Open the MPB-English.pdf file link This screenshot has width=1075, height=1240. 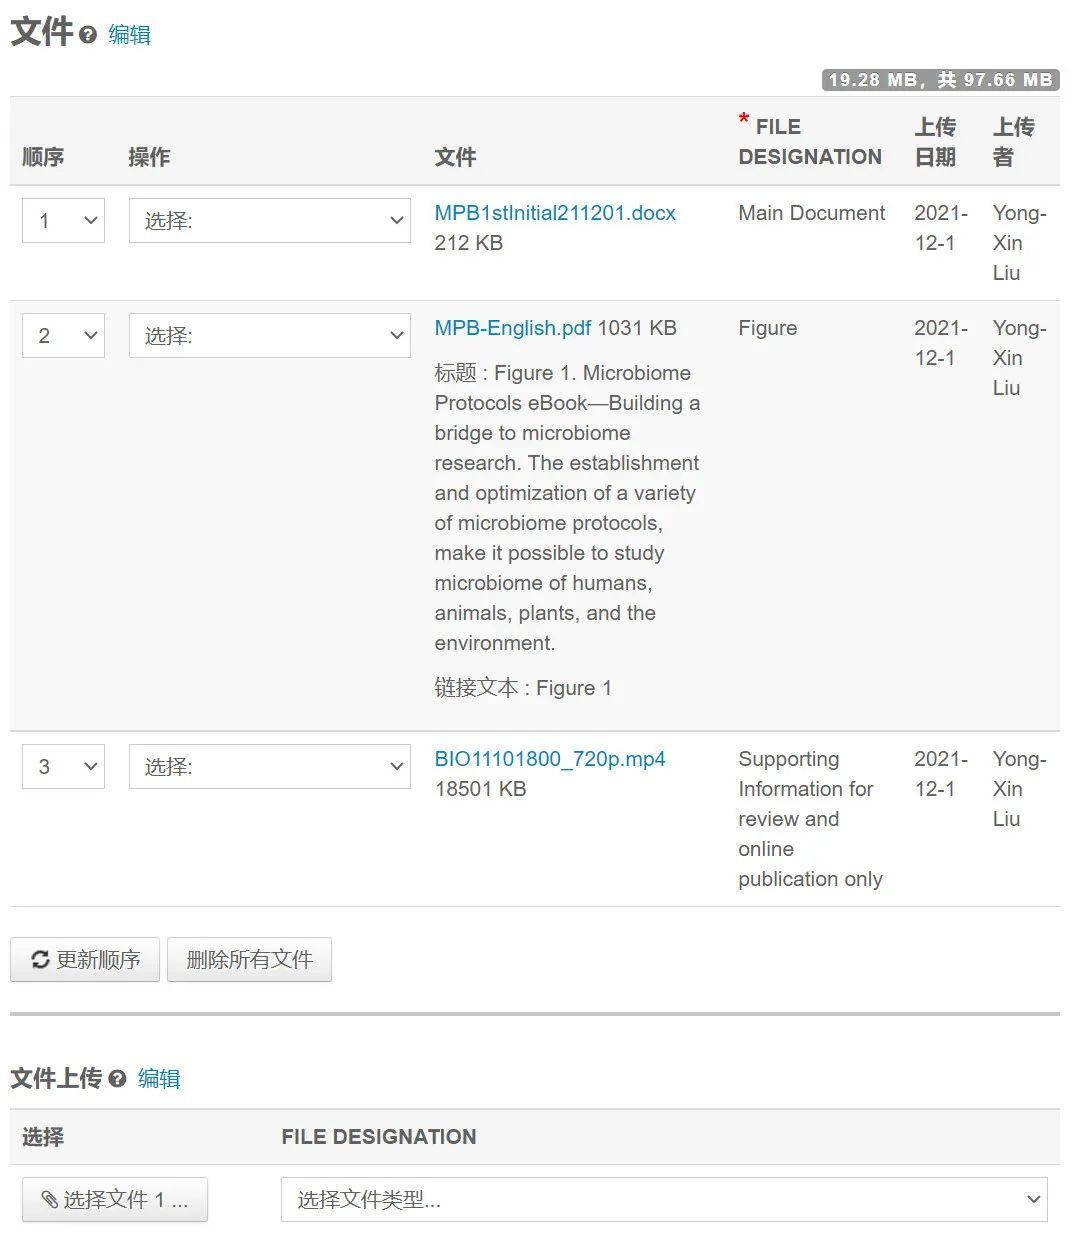[512, 328]
